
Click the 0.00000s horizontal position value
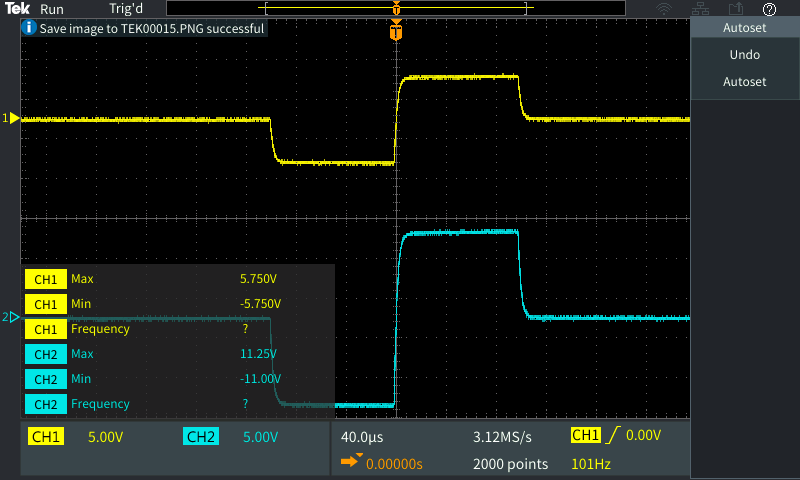[x=394, y=464]
